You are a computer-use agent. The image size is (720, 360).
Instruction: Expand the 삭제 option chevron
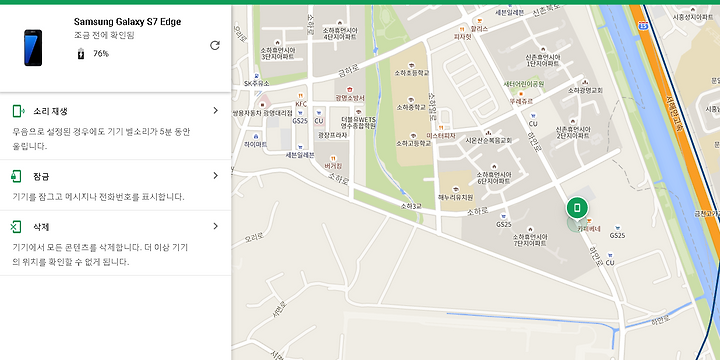215,226
